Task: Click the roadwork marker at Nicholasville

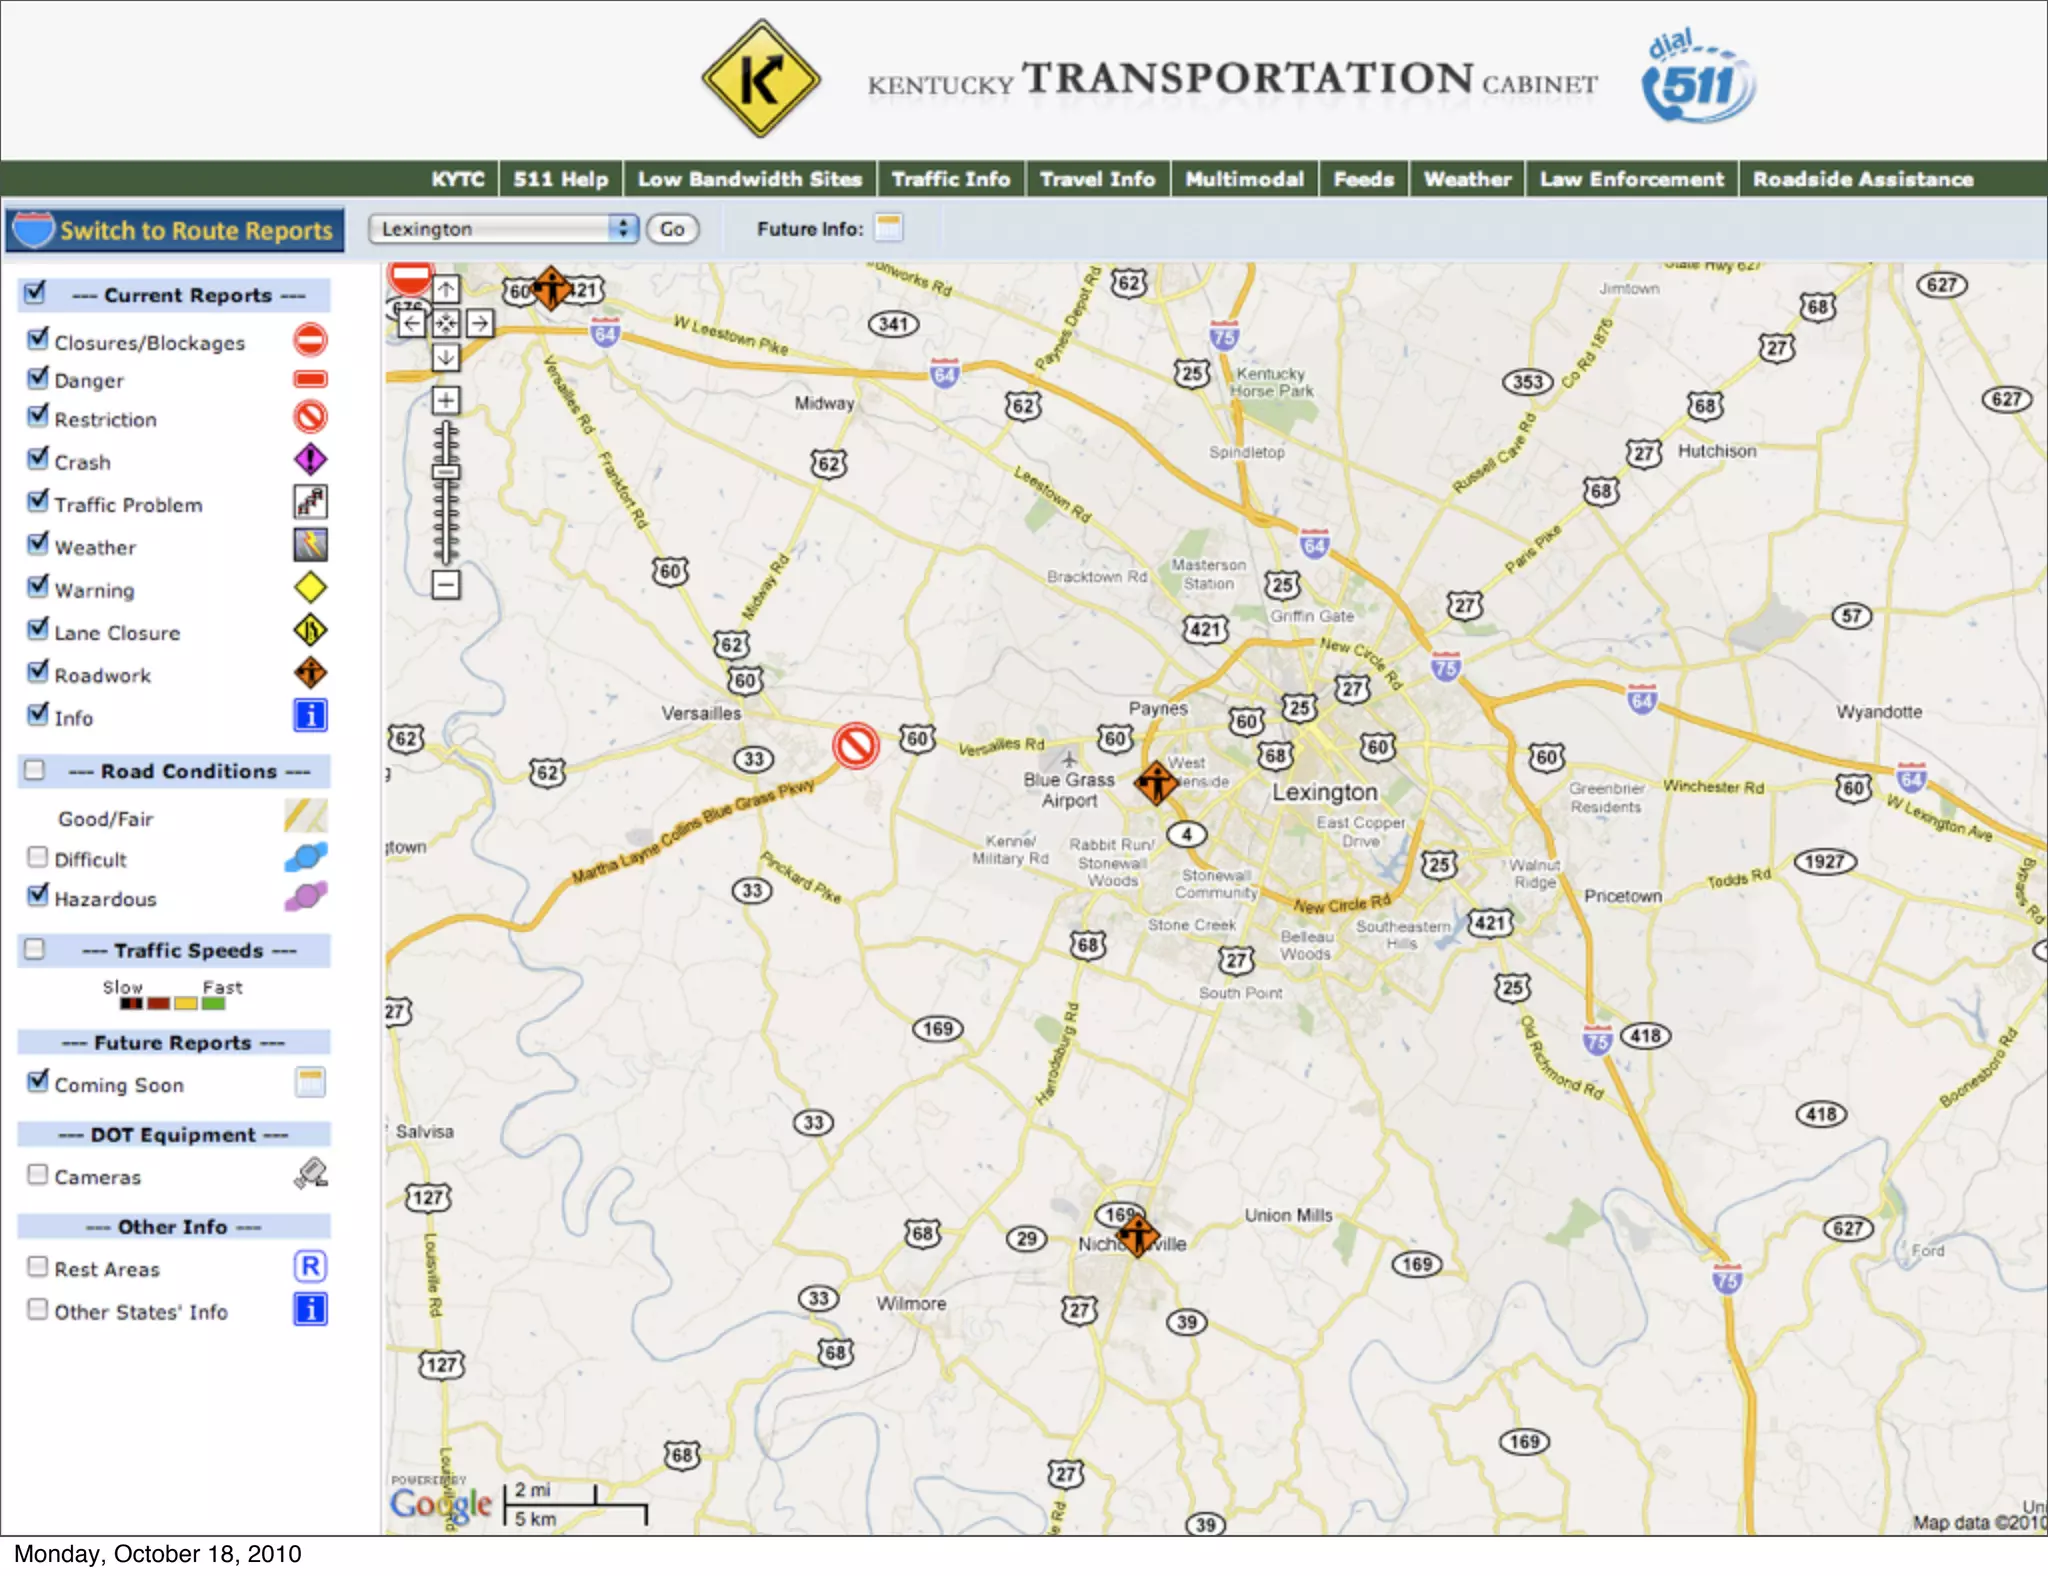Action: pos(1137,1236)
